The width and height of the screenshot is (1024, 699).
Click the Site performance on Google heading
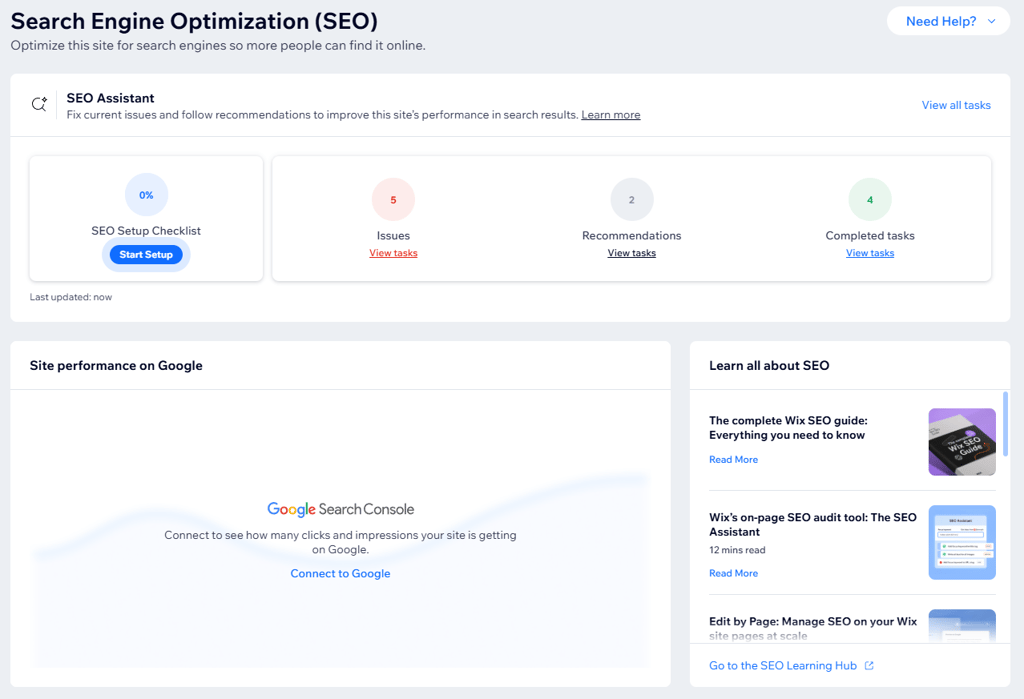click(116, 366)
